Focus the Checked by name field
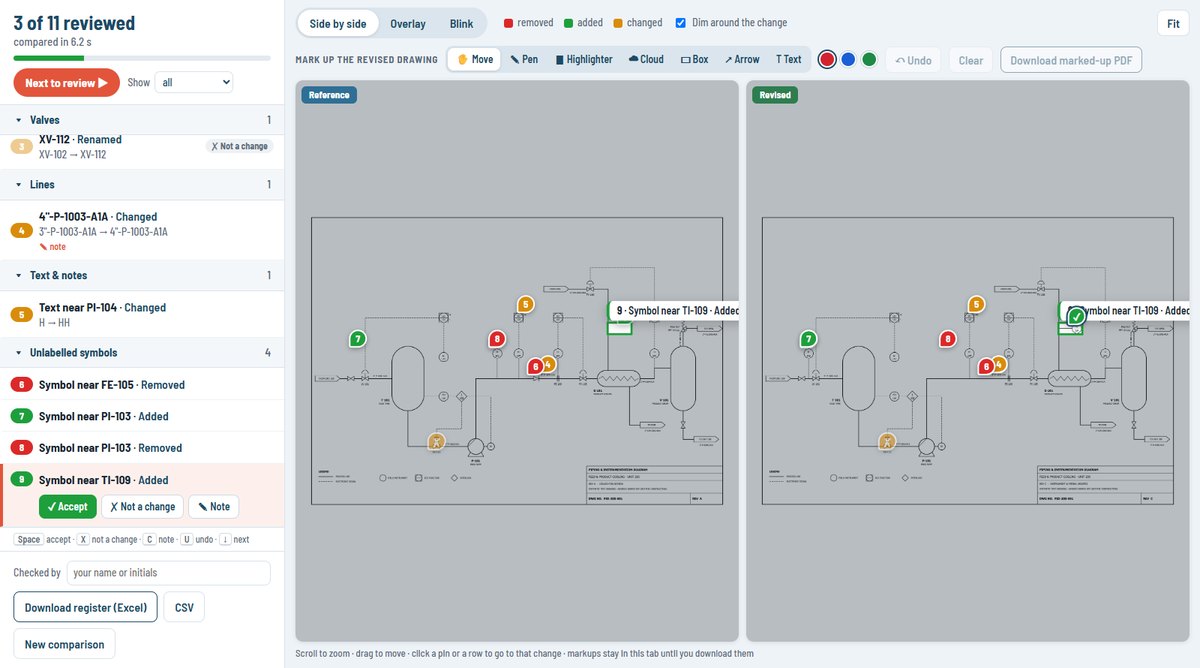The width and height of the screenshot is (1200, 668). click(x=168, y=573)
